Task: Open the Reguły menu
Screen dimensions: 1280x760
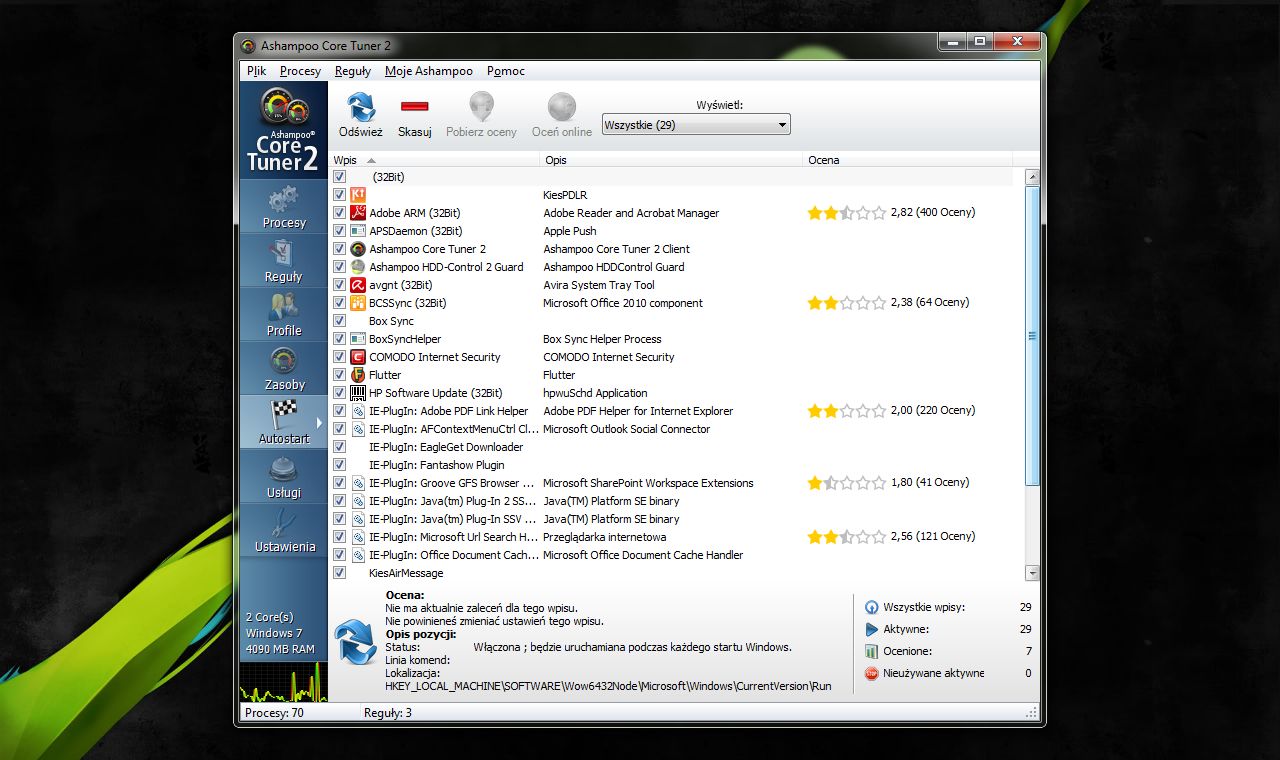Action: 353,71
